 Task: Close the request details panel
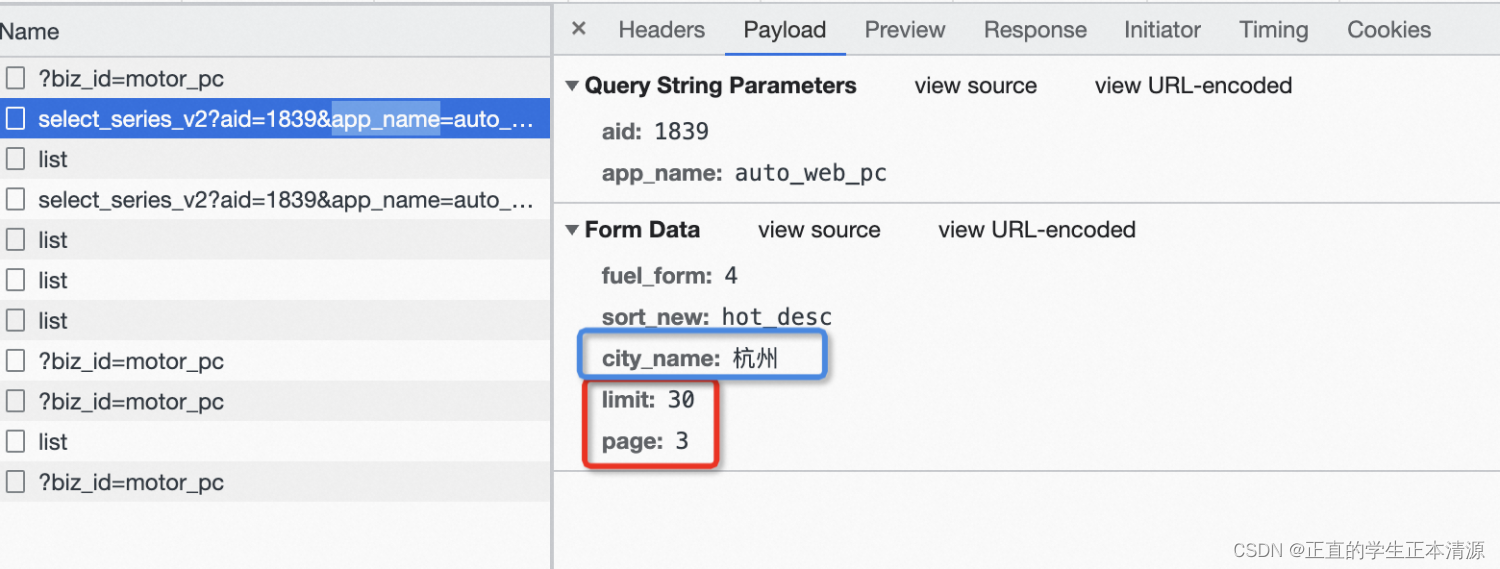pos(578,29)
